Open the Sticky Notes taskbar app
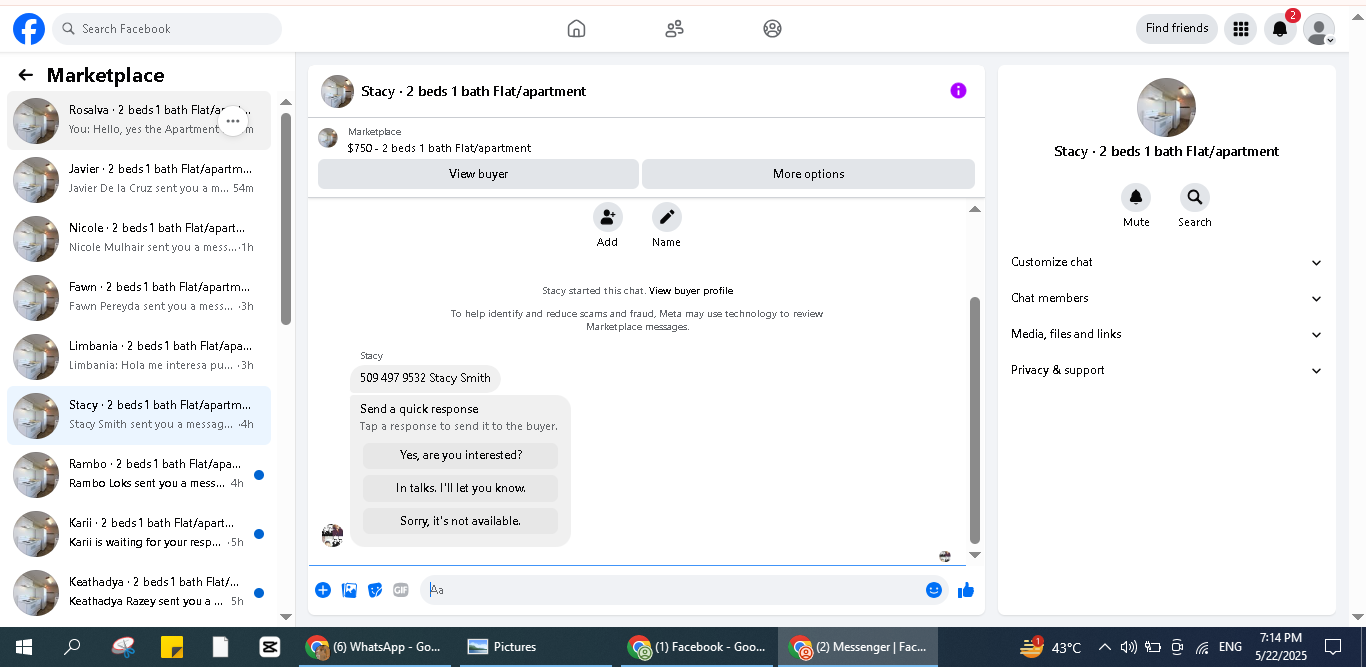 click(x=172, y=647)
